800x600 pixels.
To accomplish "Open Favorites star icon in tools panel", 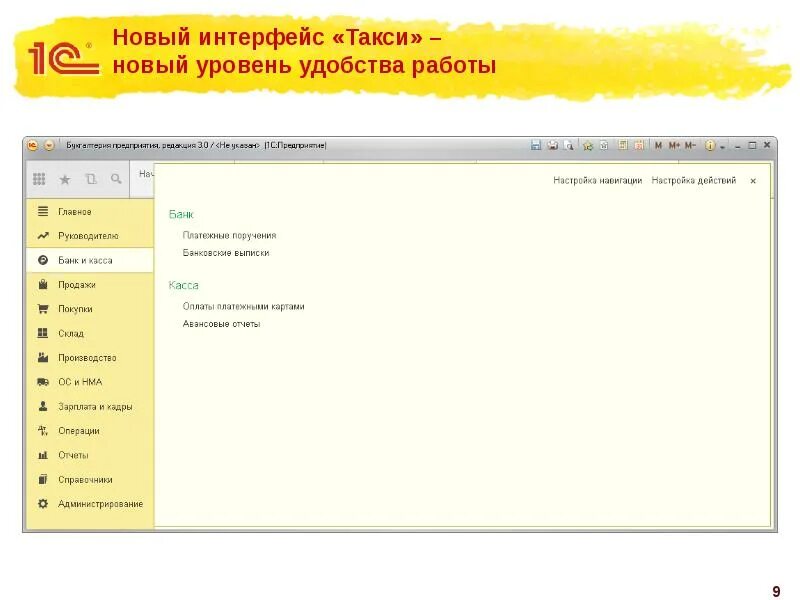I will pyautogui.click(x=65, y=179).
